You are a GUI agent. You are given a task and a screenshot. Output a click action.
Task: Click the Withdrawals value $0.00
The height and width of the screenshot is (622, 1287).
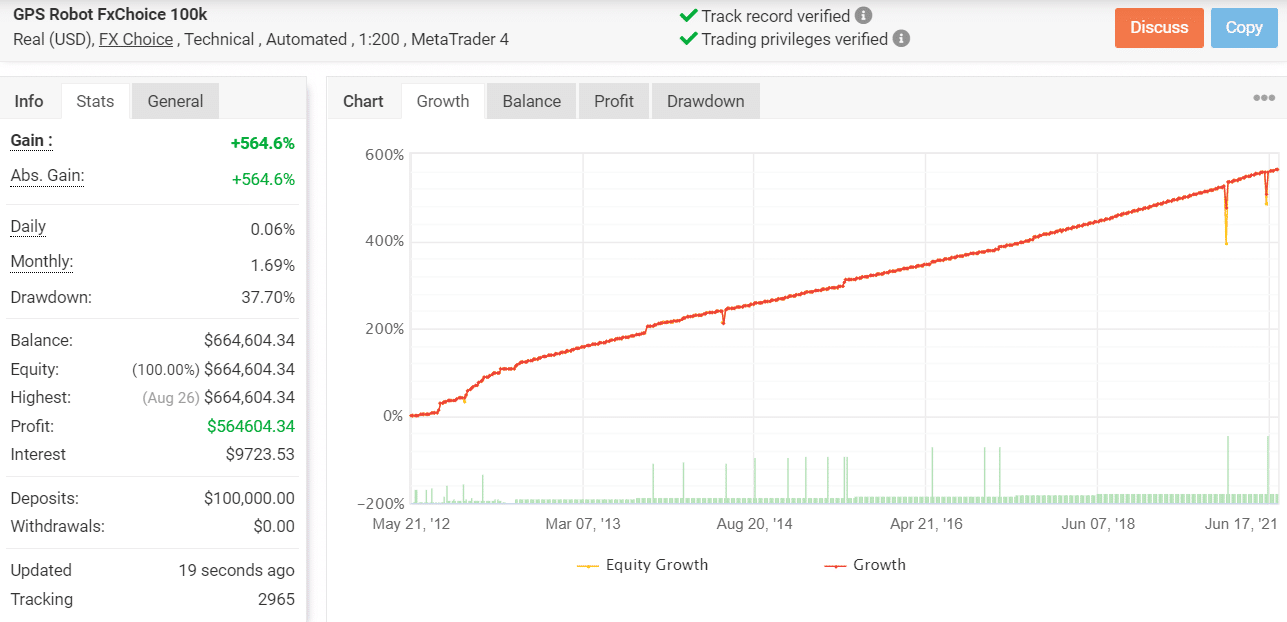(x=272, y=526)
